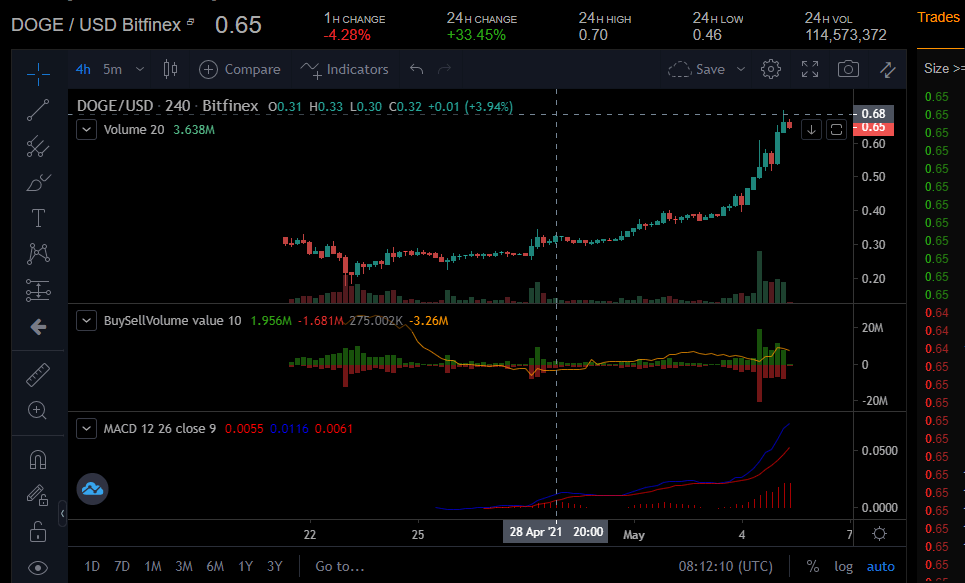Set date range to 3Y
Screen dimensions: 965x583
(x=274, y=566)
